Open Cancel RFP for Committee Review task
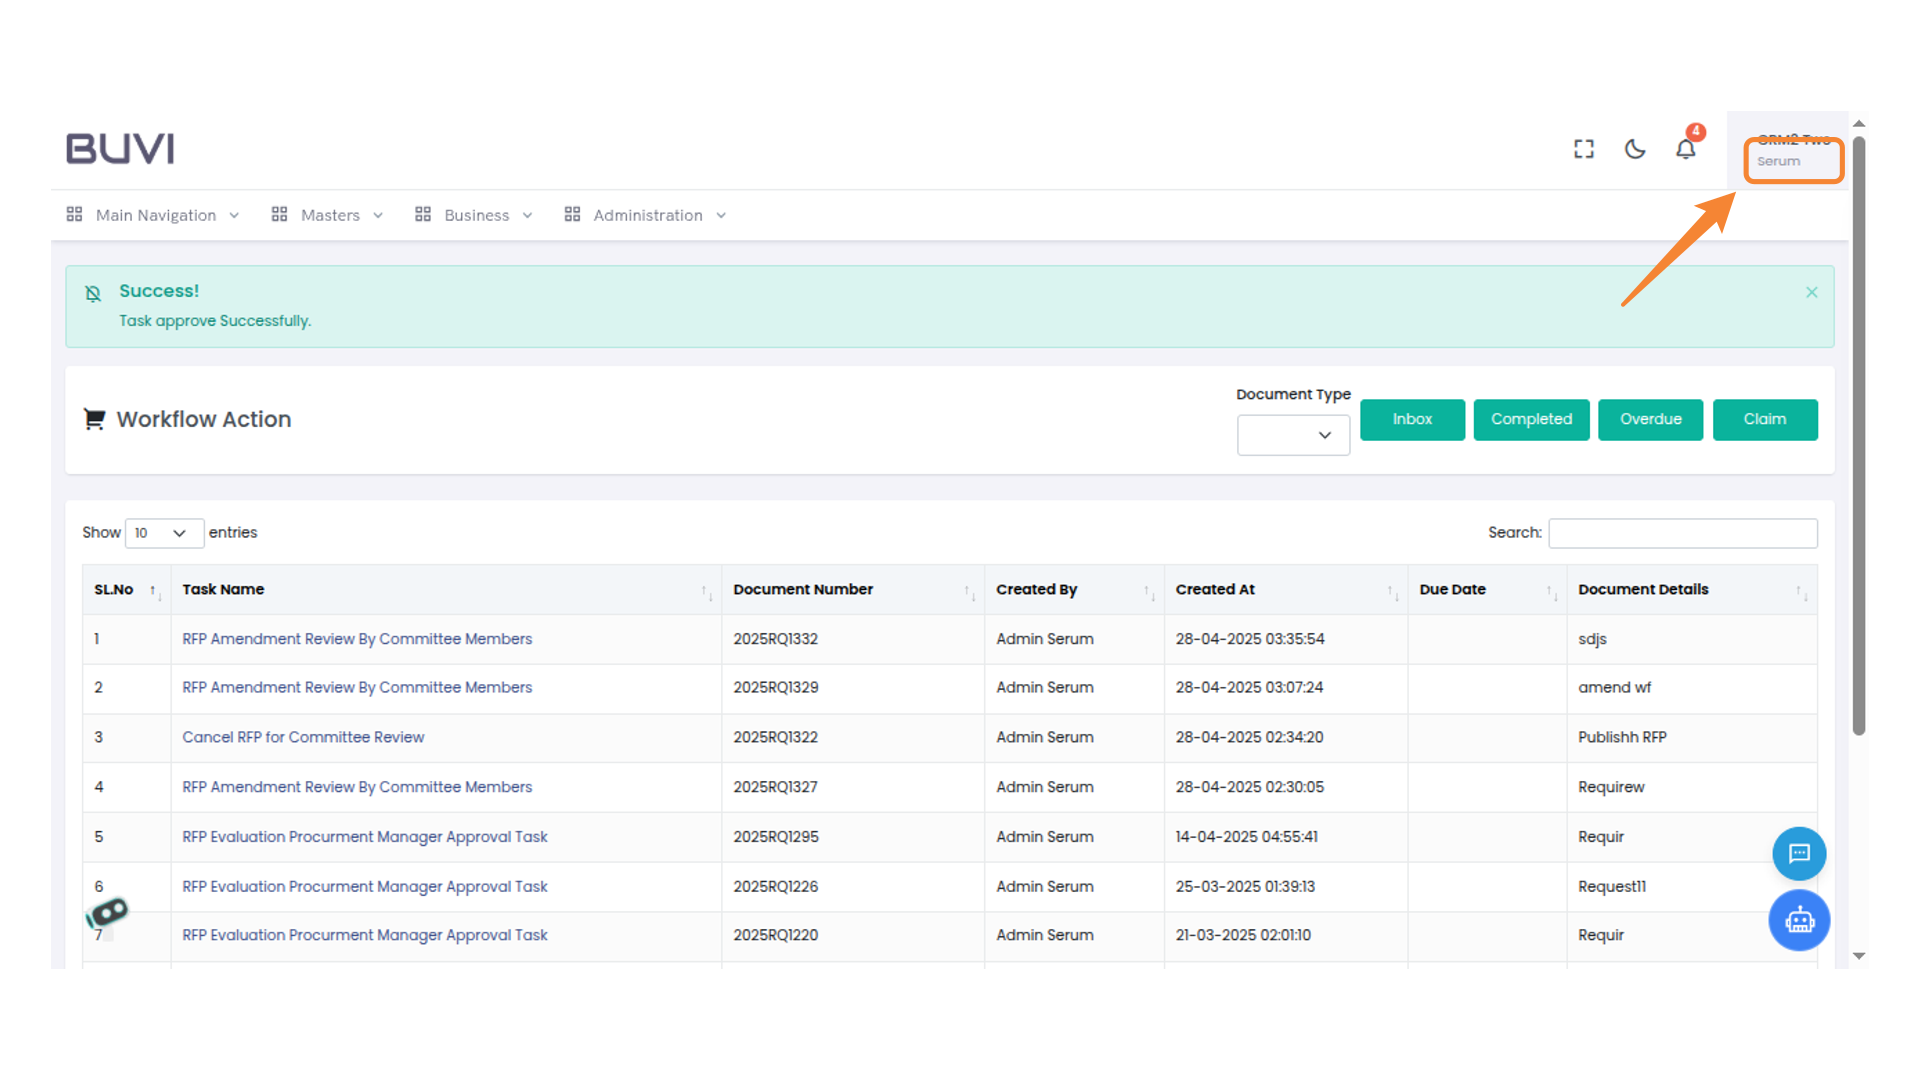 pos(303,737)
